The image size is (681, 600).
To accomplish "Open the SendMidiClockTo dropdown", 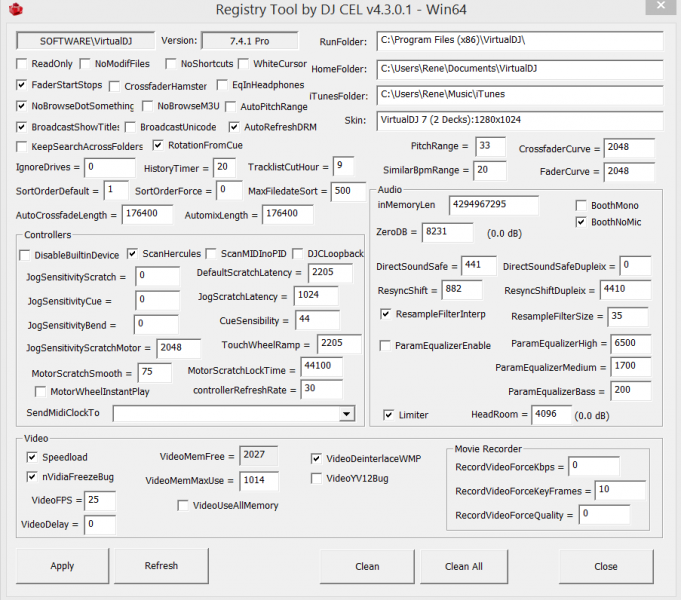I will (346, 414).
